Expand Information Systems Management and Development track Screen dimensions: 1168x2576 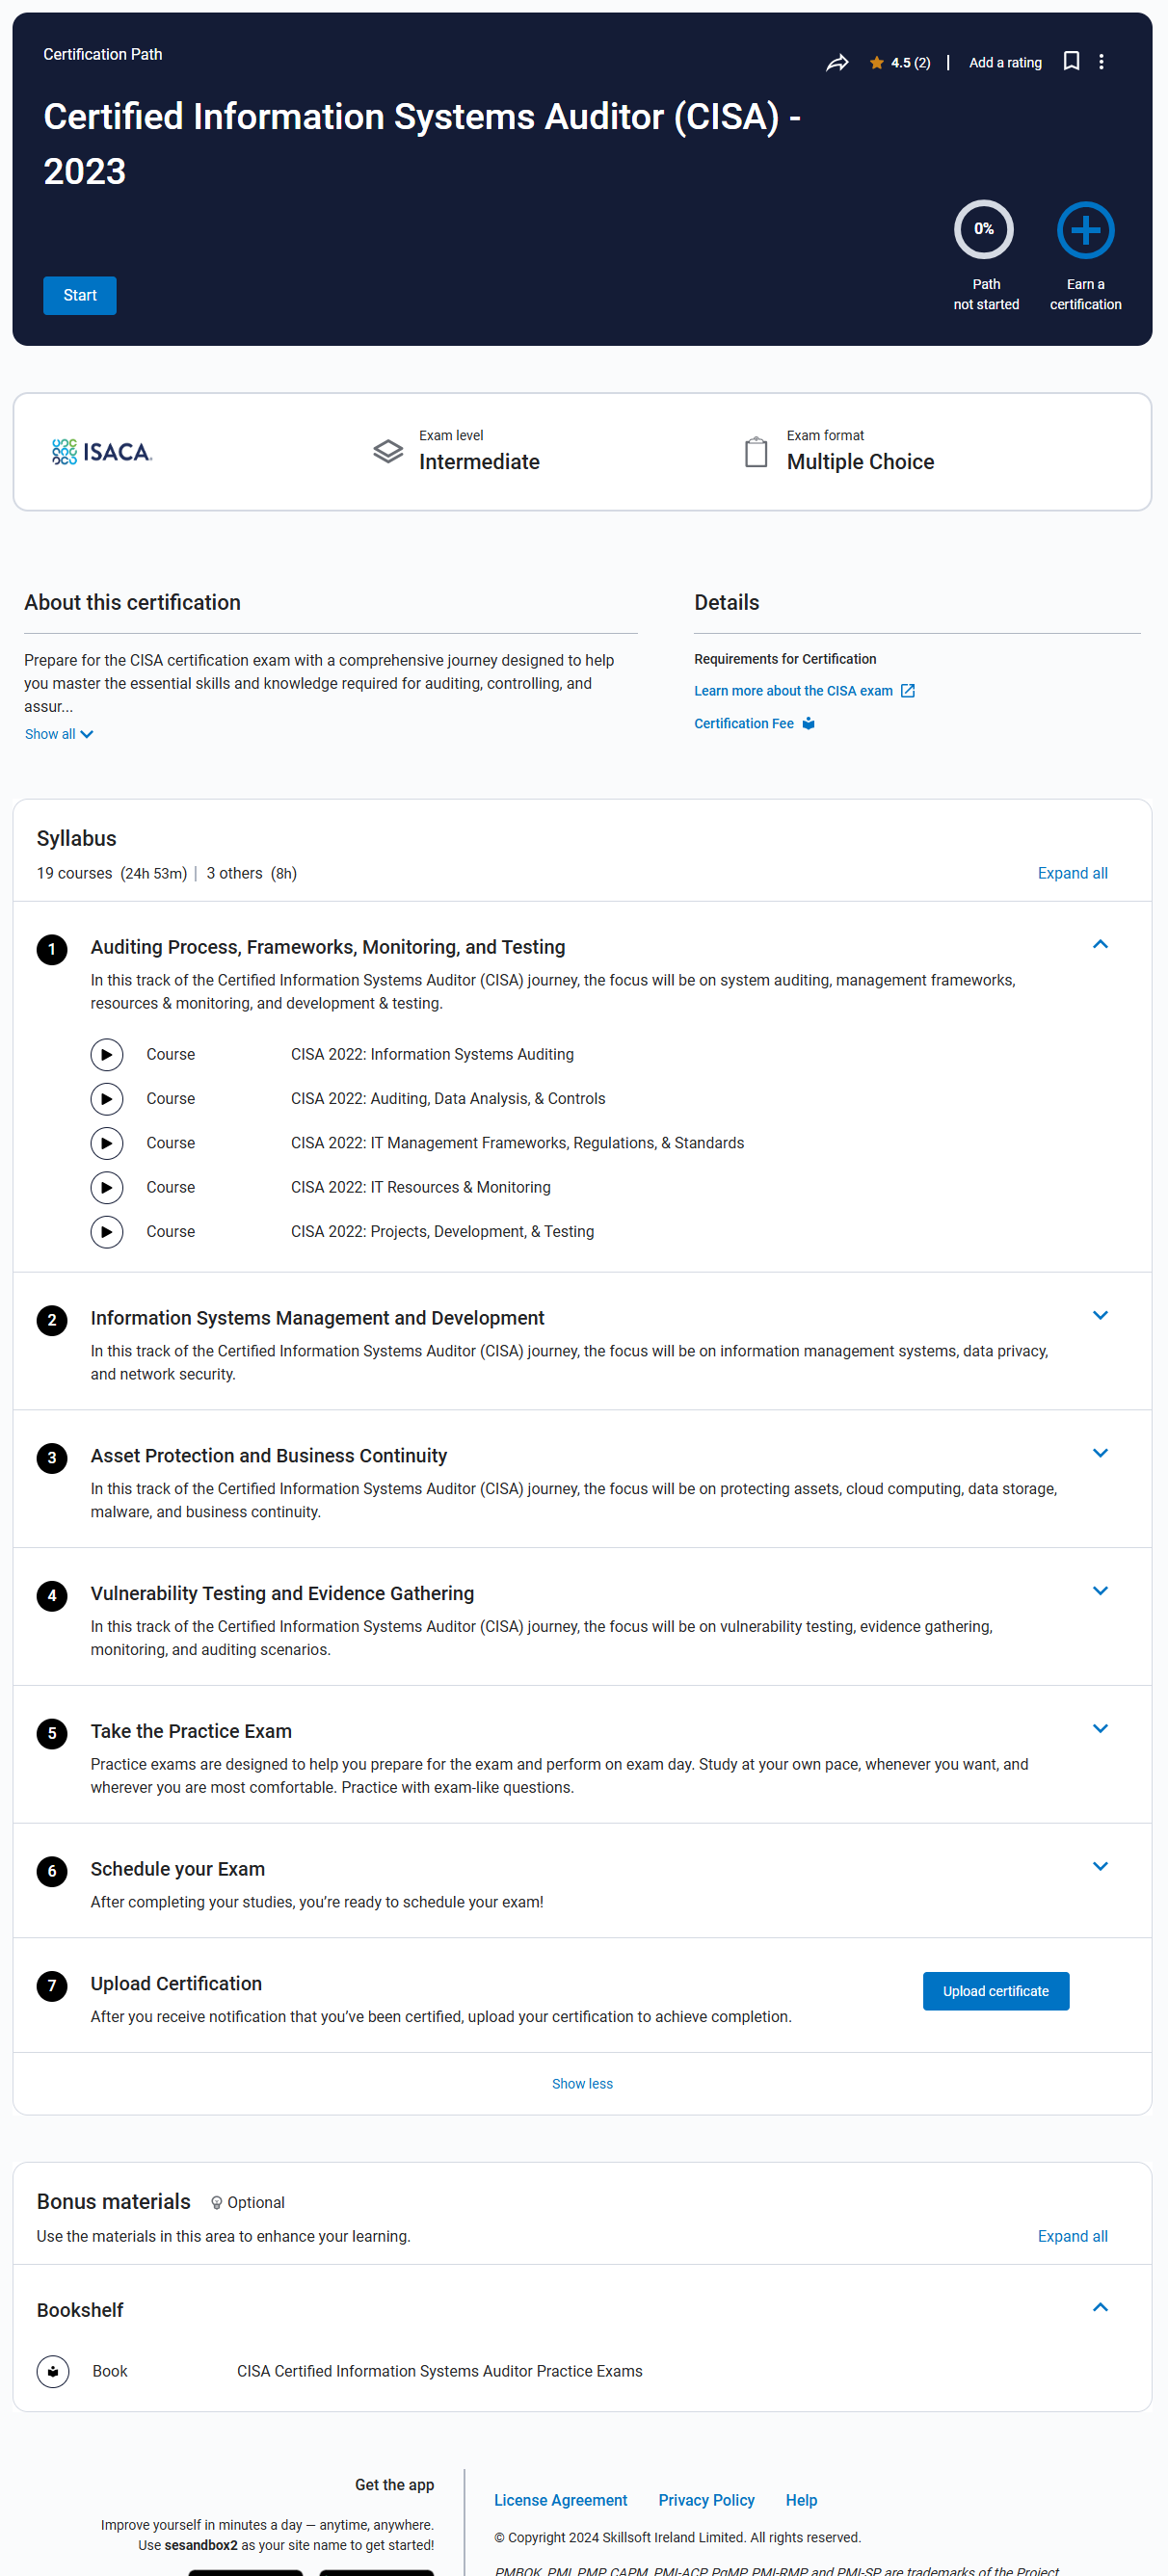click(1100, 1315)
